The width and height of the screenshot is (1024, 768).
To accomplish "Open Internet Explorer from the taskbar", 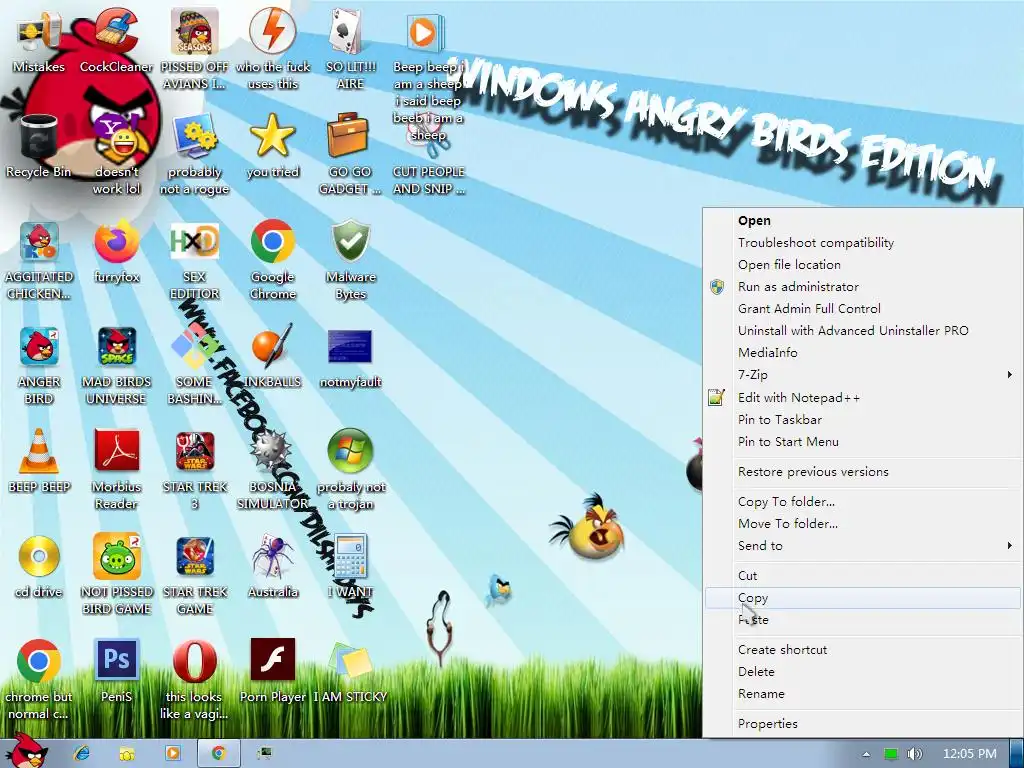I will pos(82,754).
